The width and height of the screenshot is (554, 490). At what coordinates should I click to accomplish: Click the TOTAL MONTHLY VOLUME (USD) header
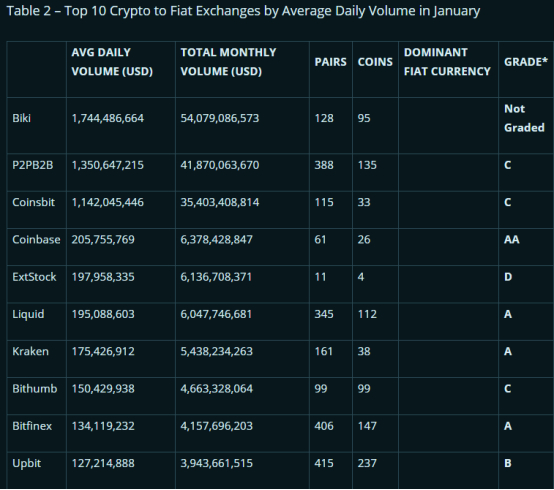point(228,62)
